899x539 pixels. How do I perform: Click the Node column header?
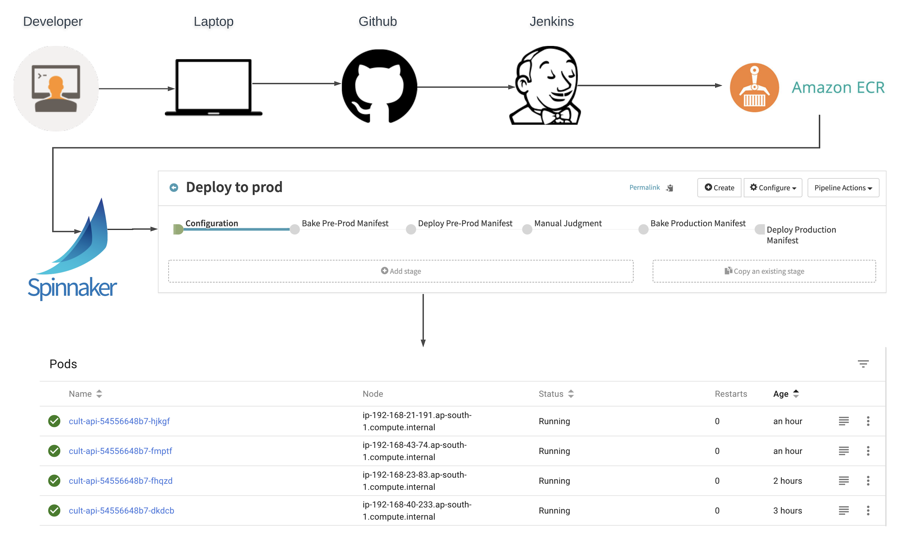point(373,394)
